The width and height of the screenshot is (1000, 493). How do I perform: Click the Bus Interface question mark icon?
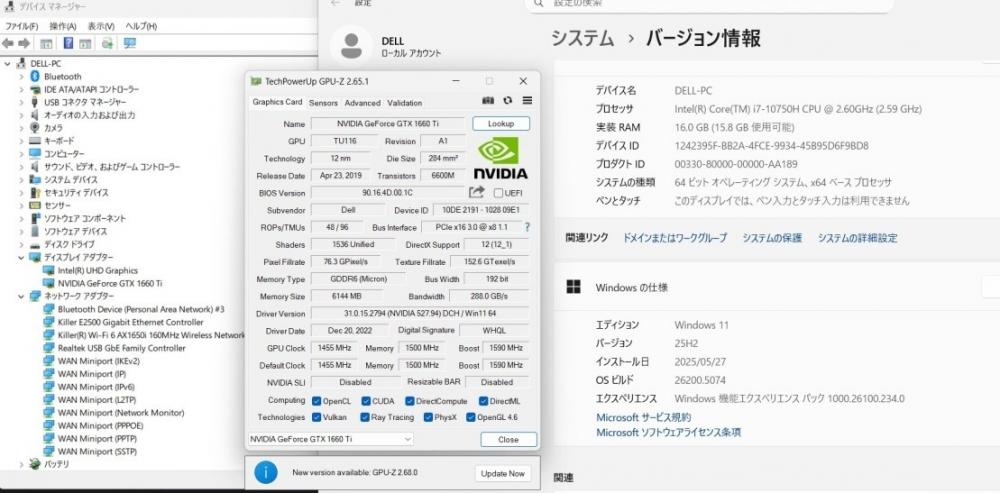click(527, 227)
